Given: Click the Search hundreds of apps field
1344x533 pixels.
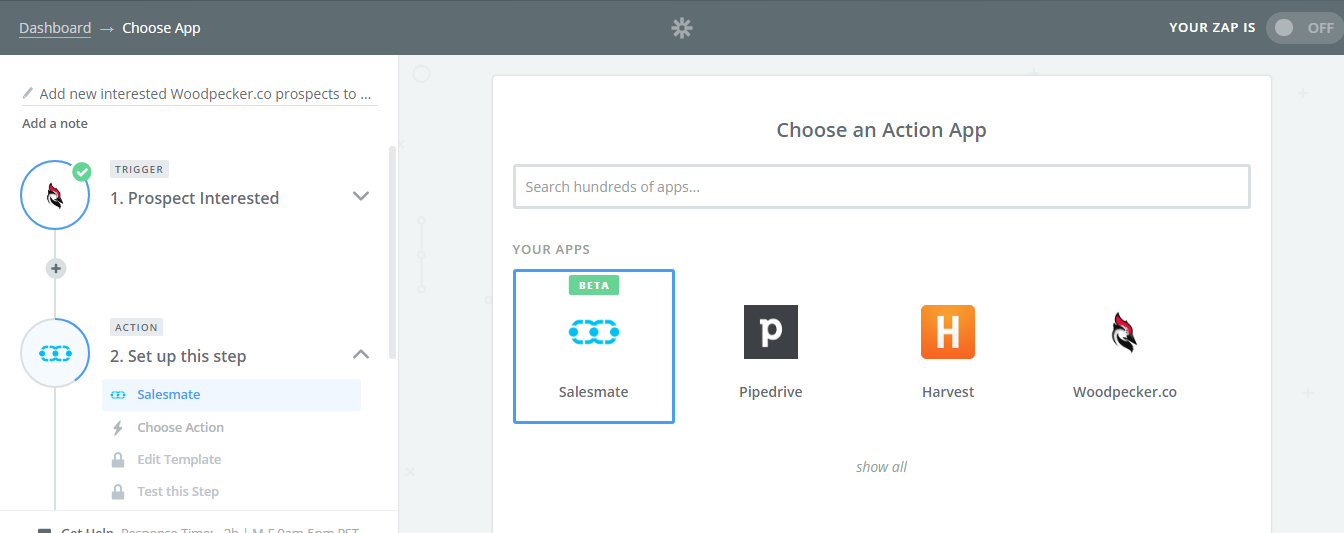Looking at the screenshot, I should 882,187.
